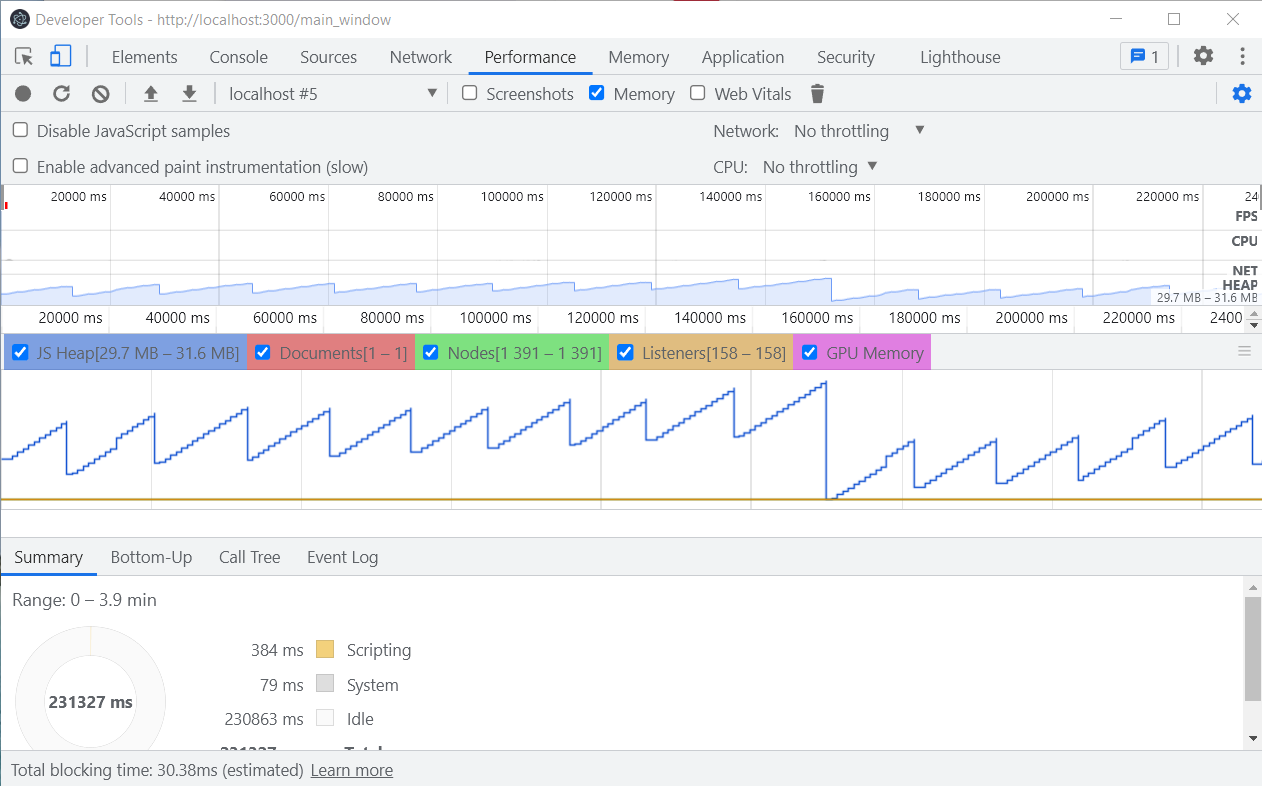Enable the Screenshots checkbox
1262x786 pixels.
pyautogui.click(x=469, y=93)
